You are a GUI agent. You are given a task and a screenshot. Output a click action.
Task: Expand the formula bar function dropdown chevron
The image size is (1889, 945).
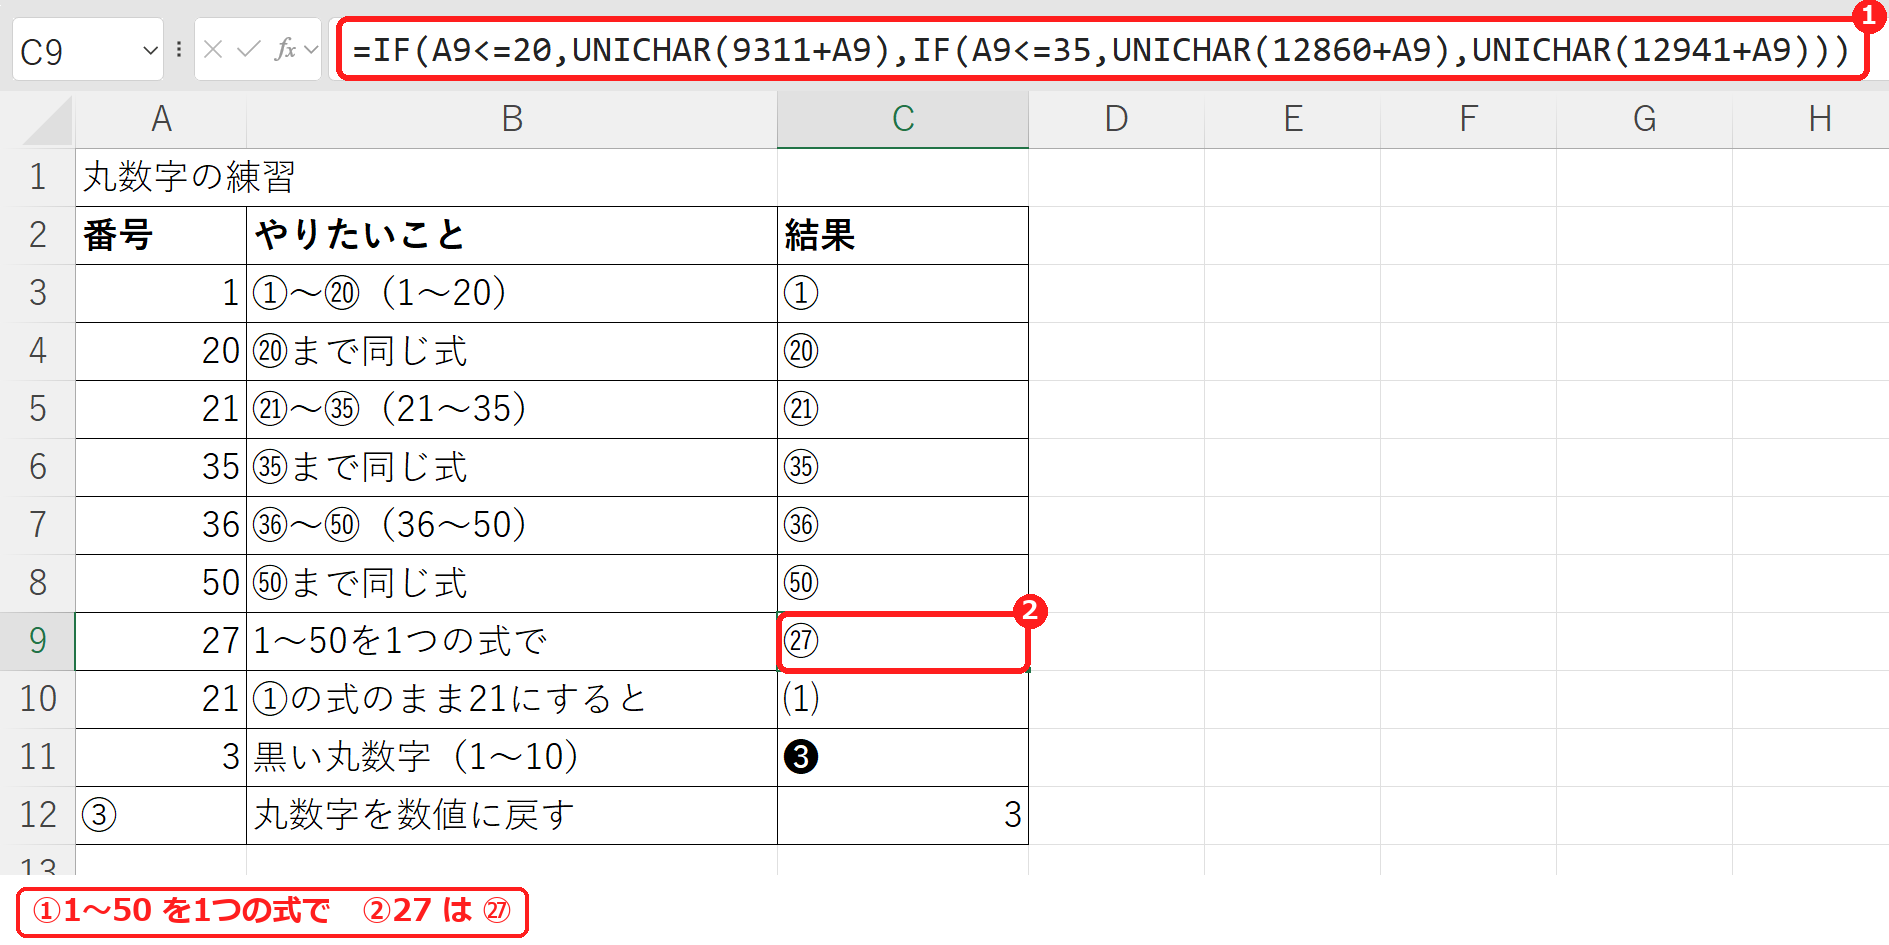tap(311, 49)
